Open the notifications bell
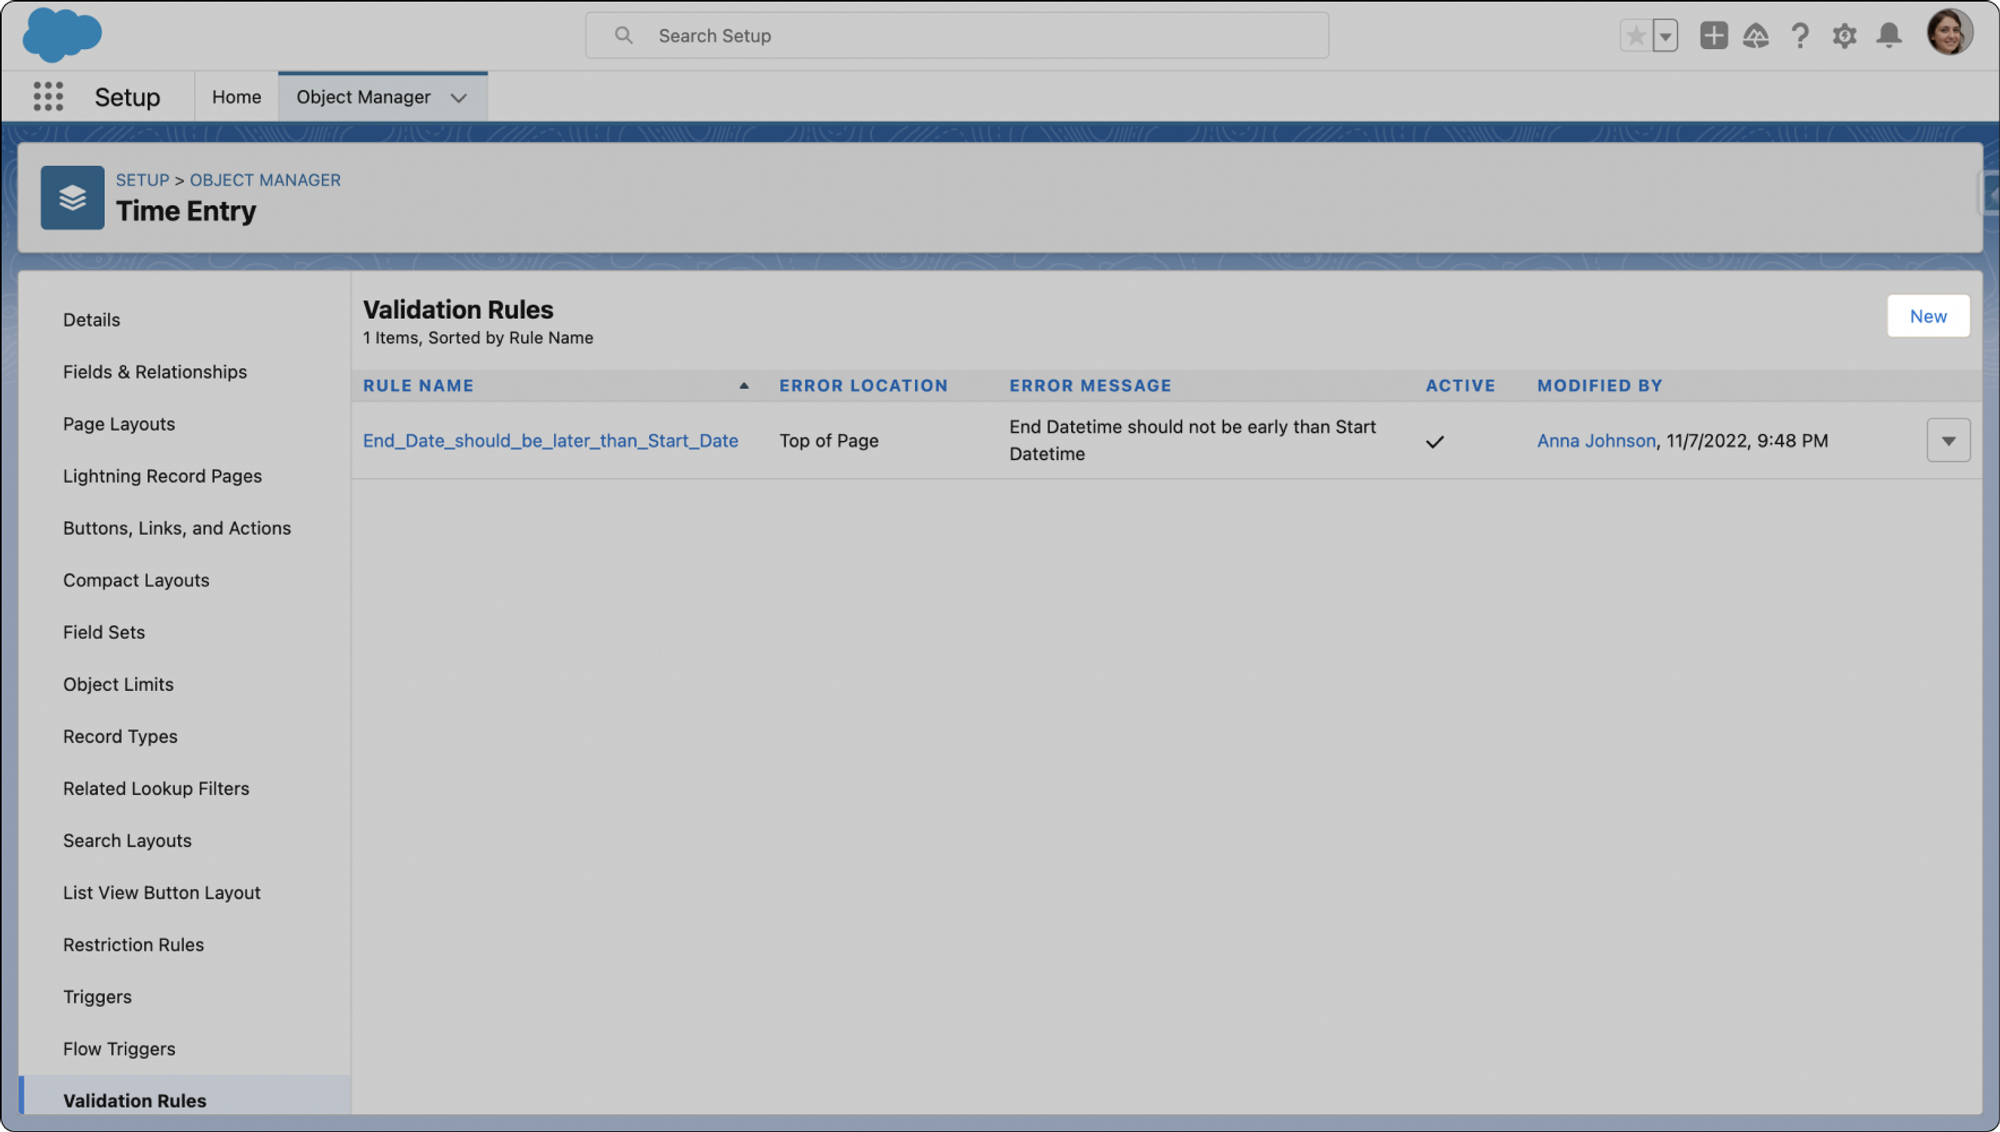The image size is (2000, 1132). pyautogui.click(x=1889, y=36)
